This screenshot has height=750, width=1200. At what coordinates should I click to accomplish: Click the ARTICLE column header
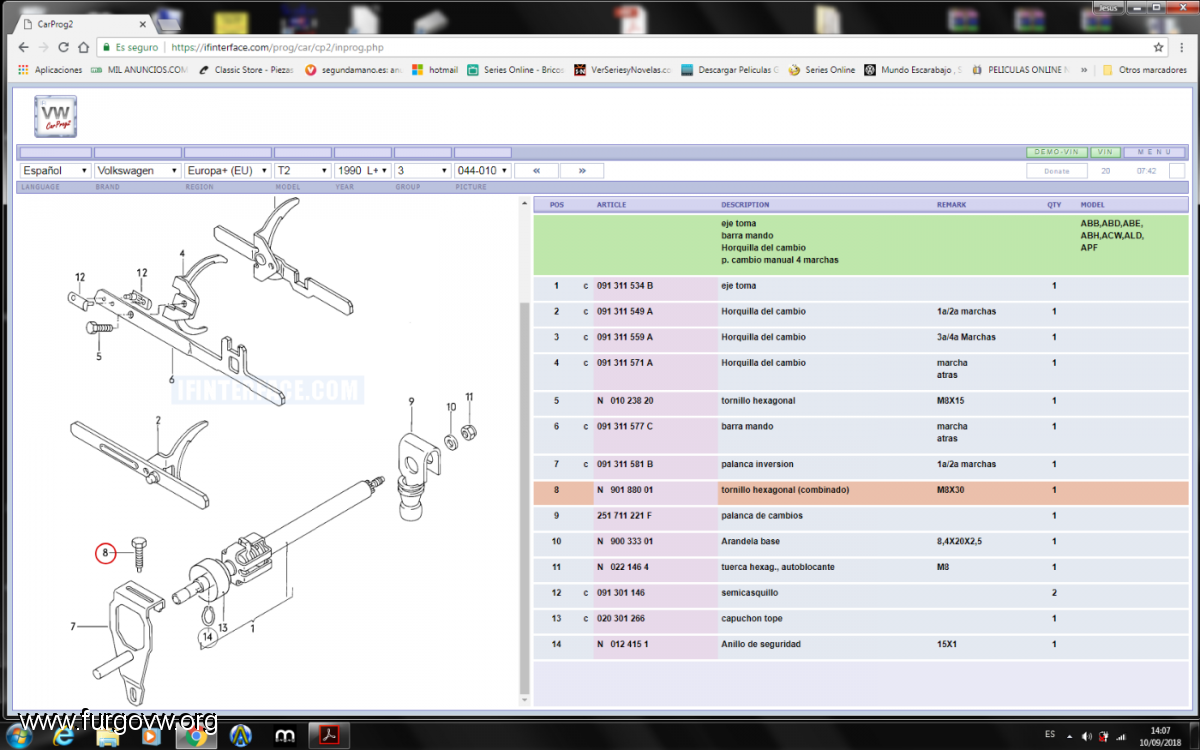point(611,205)
